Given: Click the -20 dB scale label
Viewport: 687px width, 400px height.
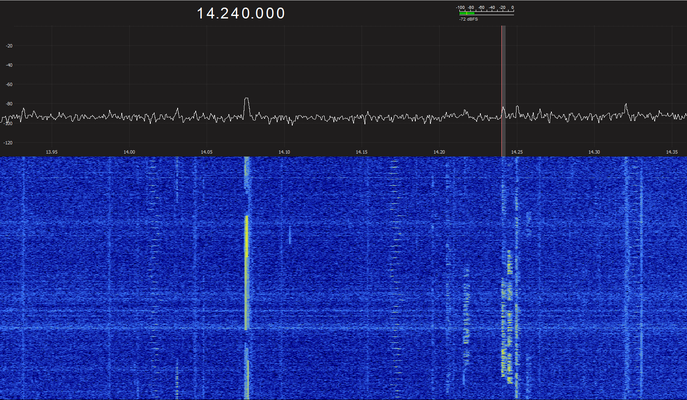Looking at the screenshot, I should tap(9, 46).
